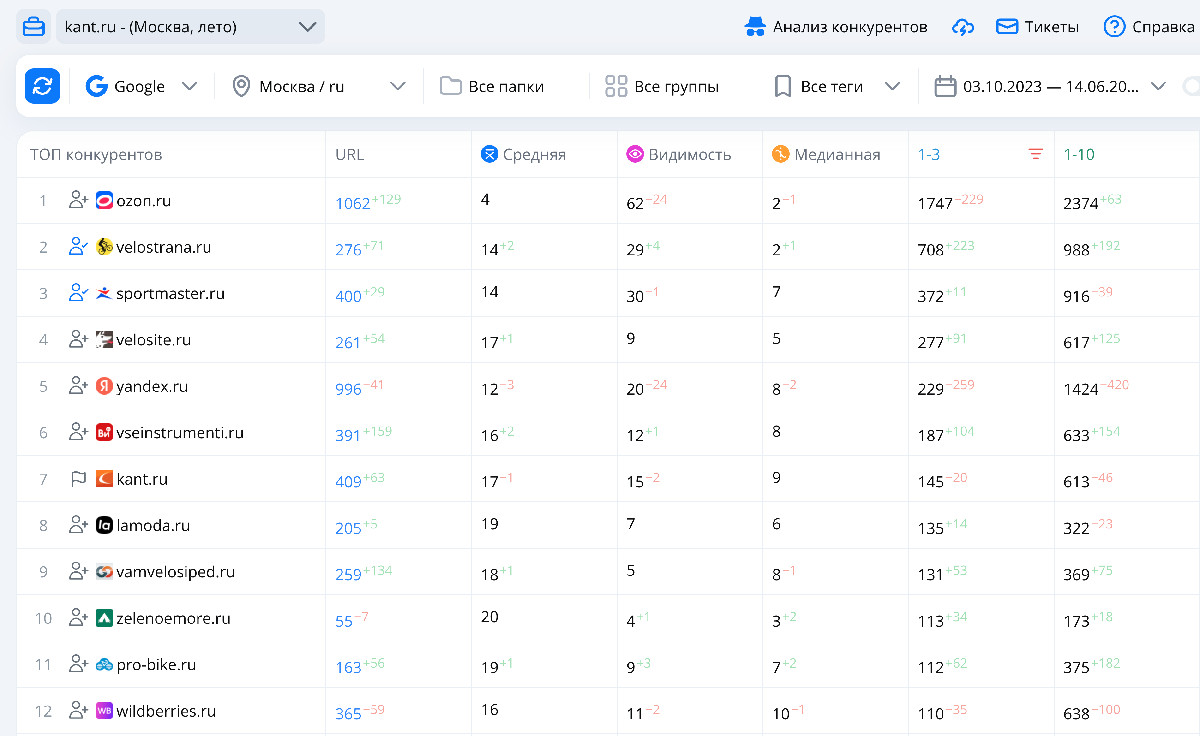The image size is (1200, 736).
Task: Open URL count 259 for vamvelosiped.ru
Action: pyautogui.click(x=348, y=575)
